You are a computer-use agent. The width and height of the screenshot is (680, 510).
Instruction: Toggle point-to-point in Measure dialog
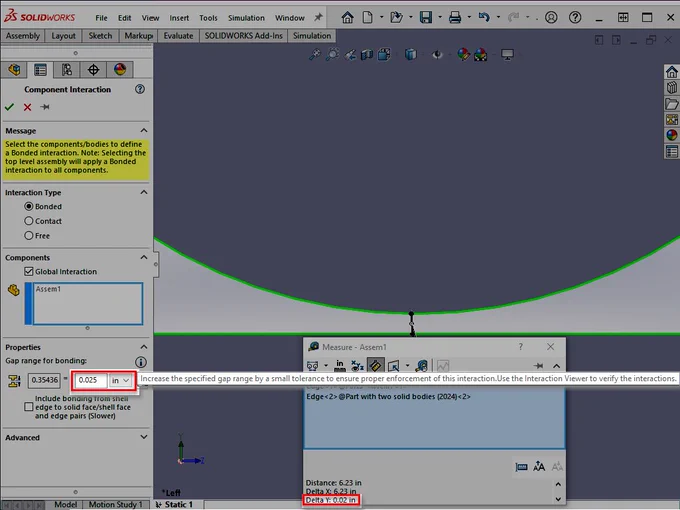coord(376,366)
